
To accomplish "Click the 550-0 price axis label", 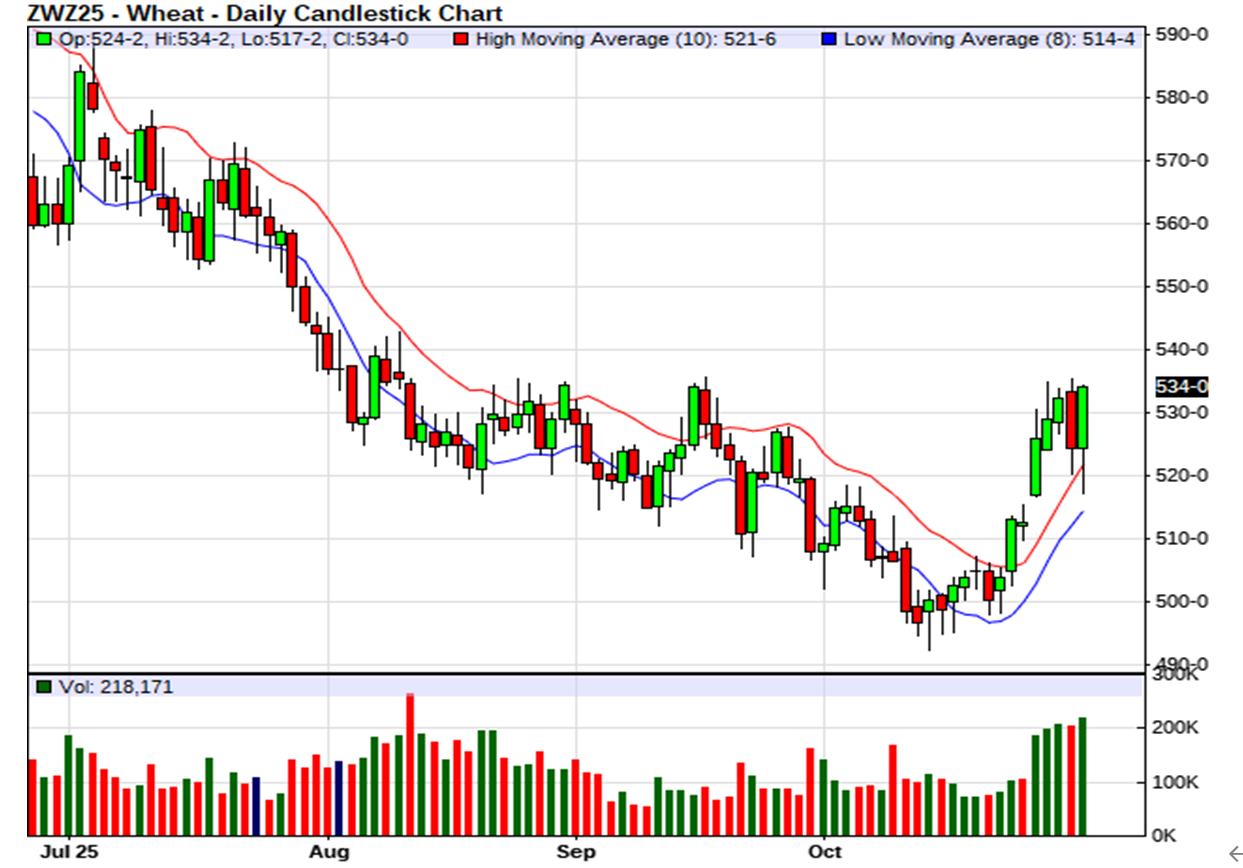I will click(1182, 287).
